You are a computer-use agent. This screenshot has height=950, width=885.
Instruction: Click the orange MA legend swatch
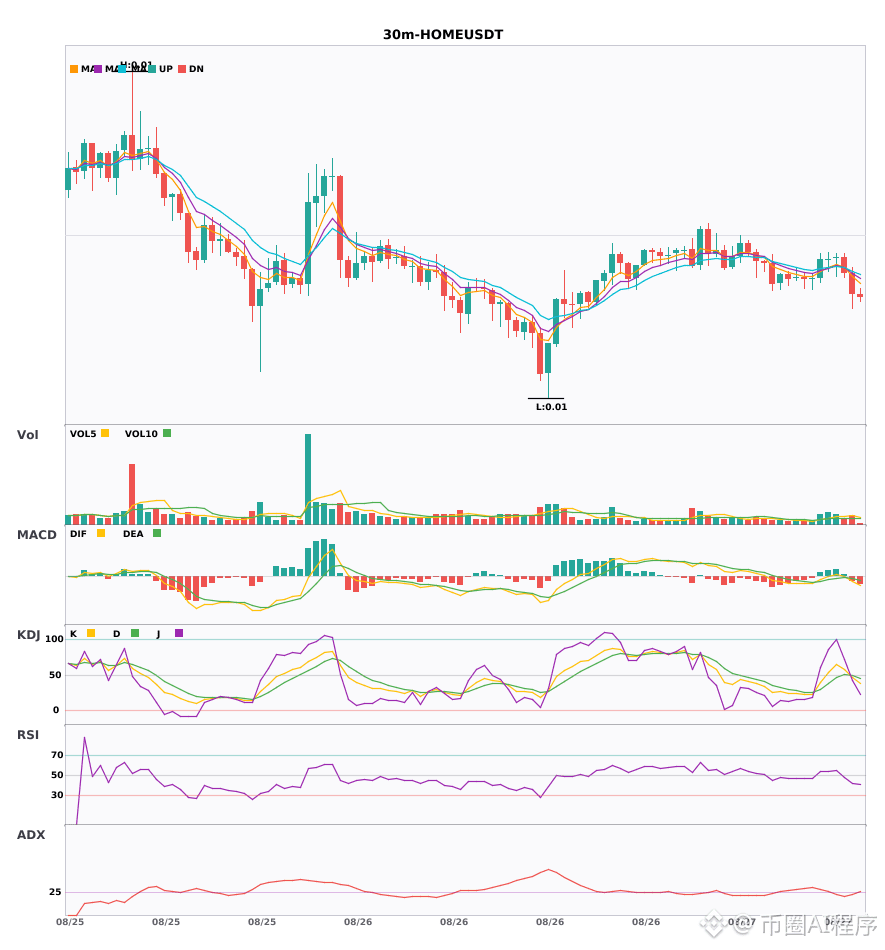click(x=74, y=69)
